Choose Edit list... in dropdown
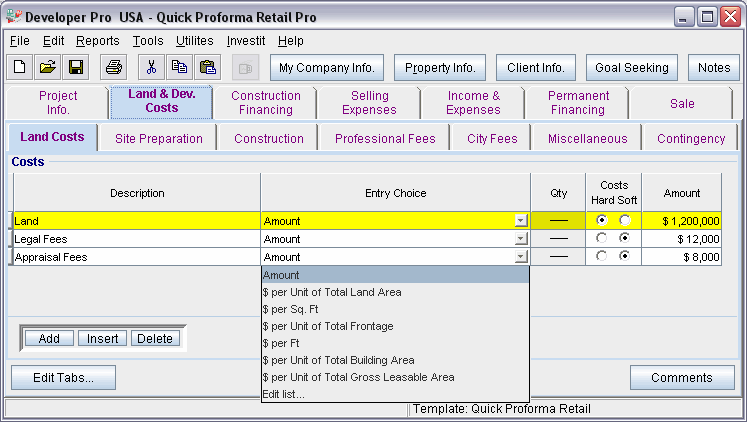 click(x=395, y=394)
